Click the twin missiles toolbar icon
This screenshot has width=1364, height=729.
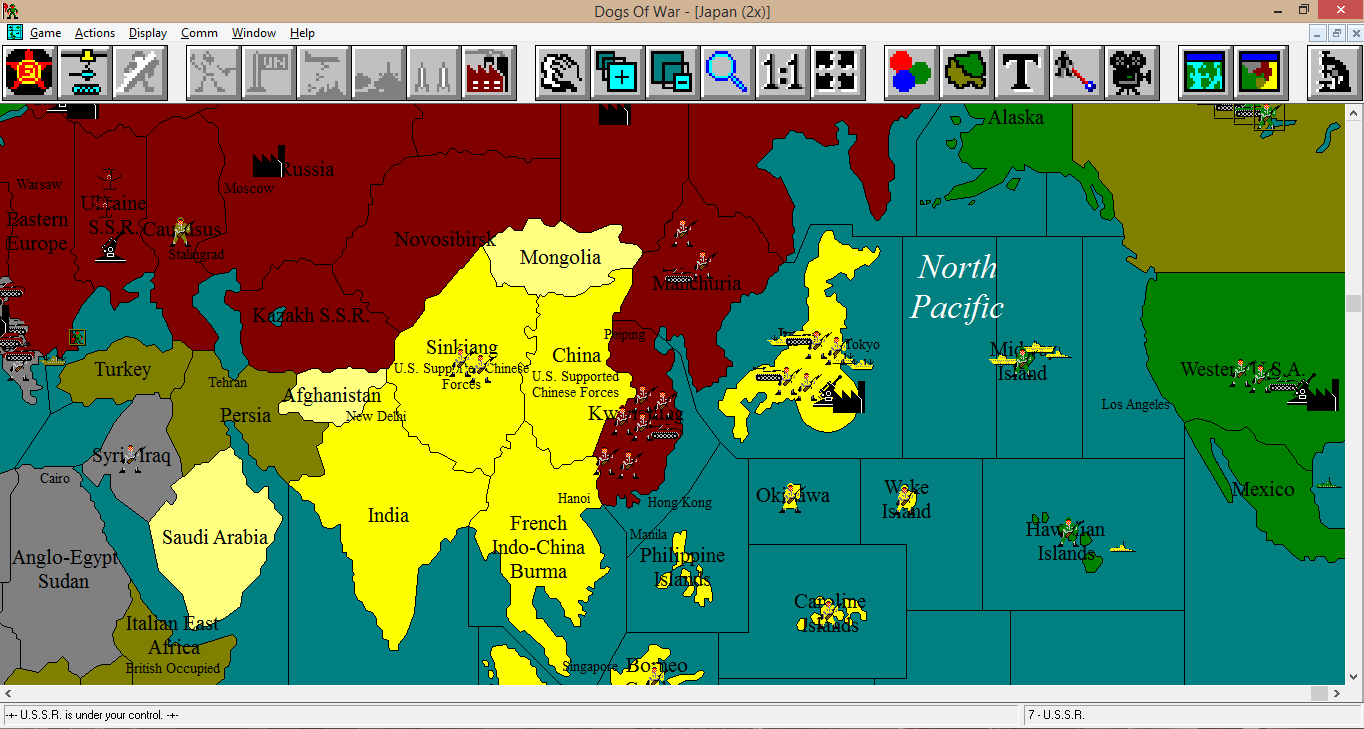coord(433,72)
